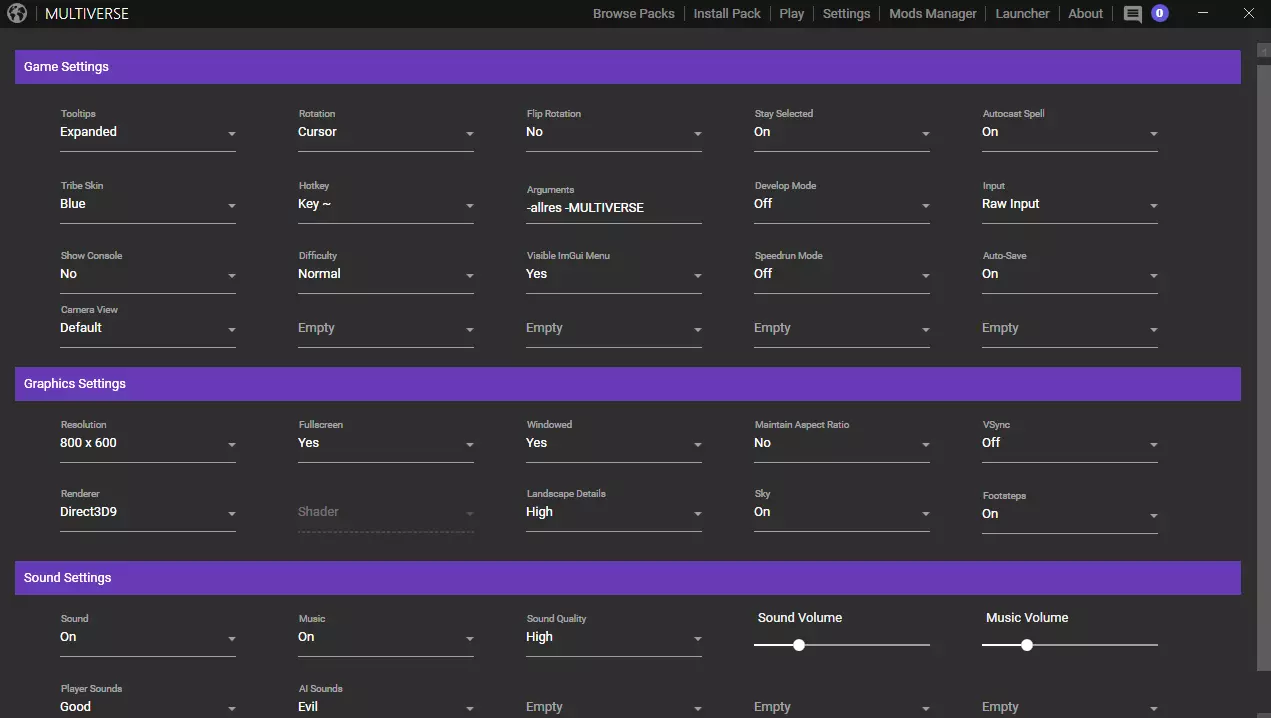Open the Hotkey dropdown

tap(386, 204)
